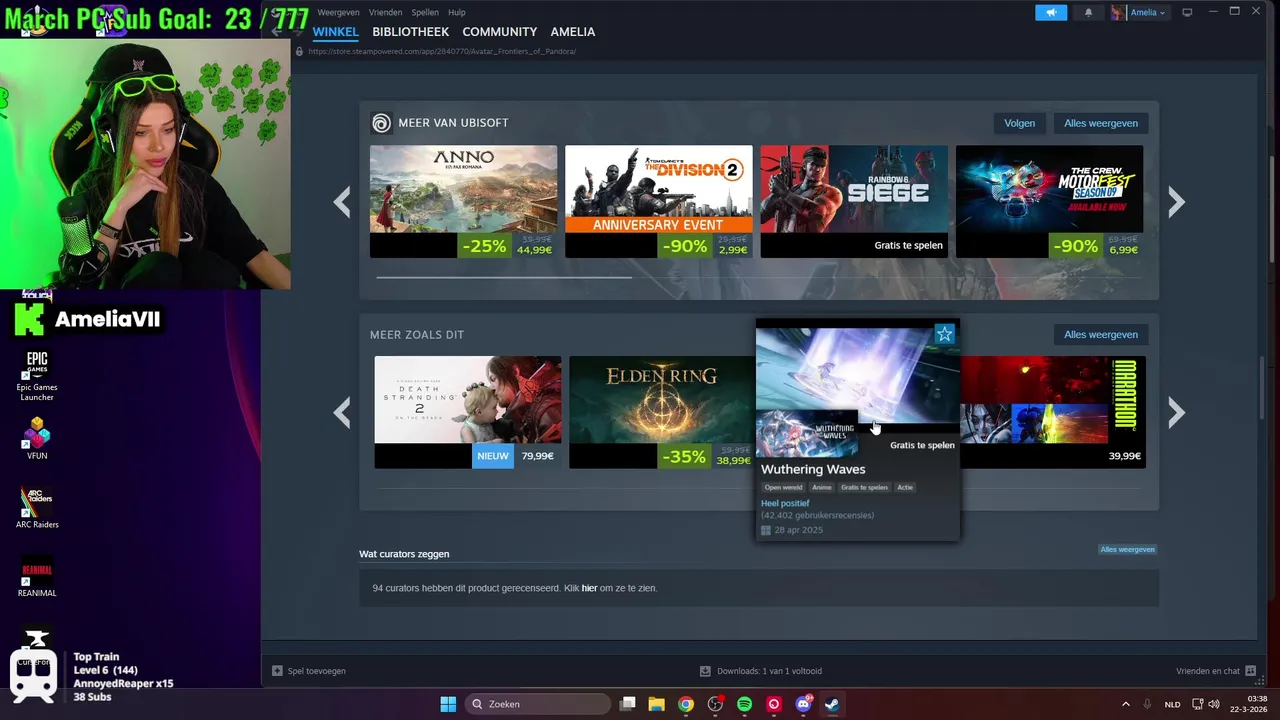Click the NLD language indicator in tray
Screen dimensions: 1280x720
click(x=1172, y=704)
